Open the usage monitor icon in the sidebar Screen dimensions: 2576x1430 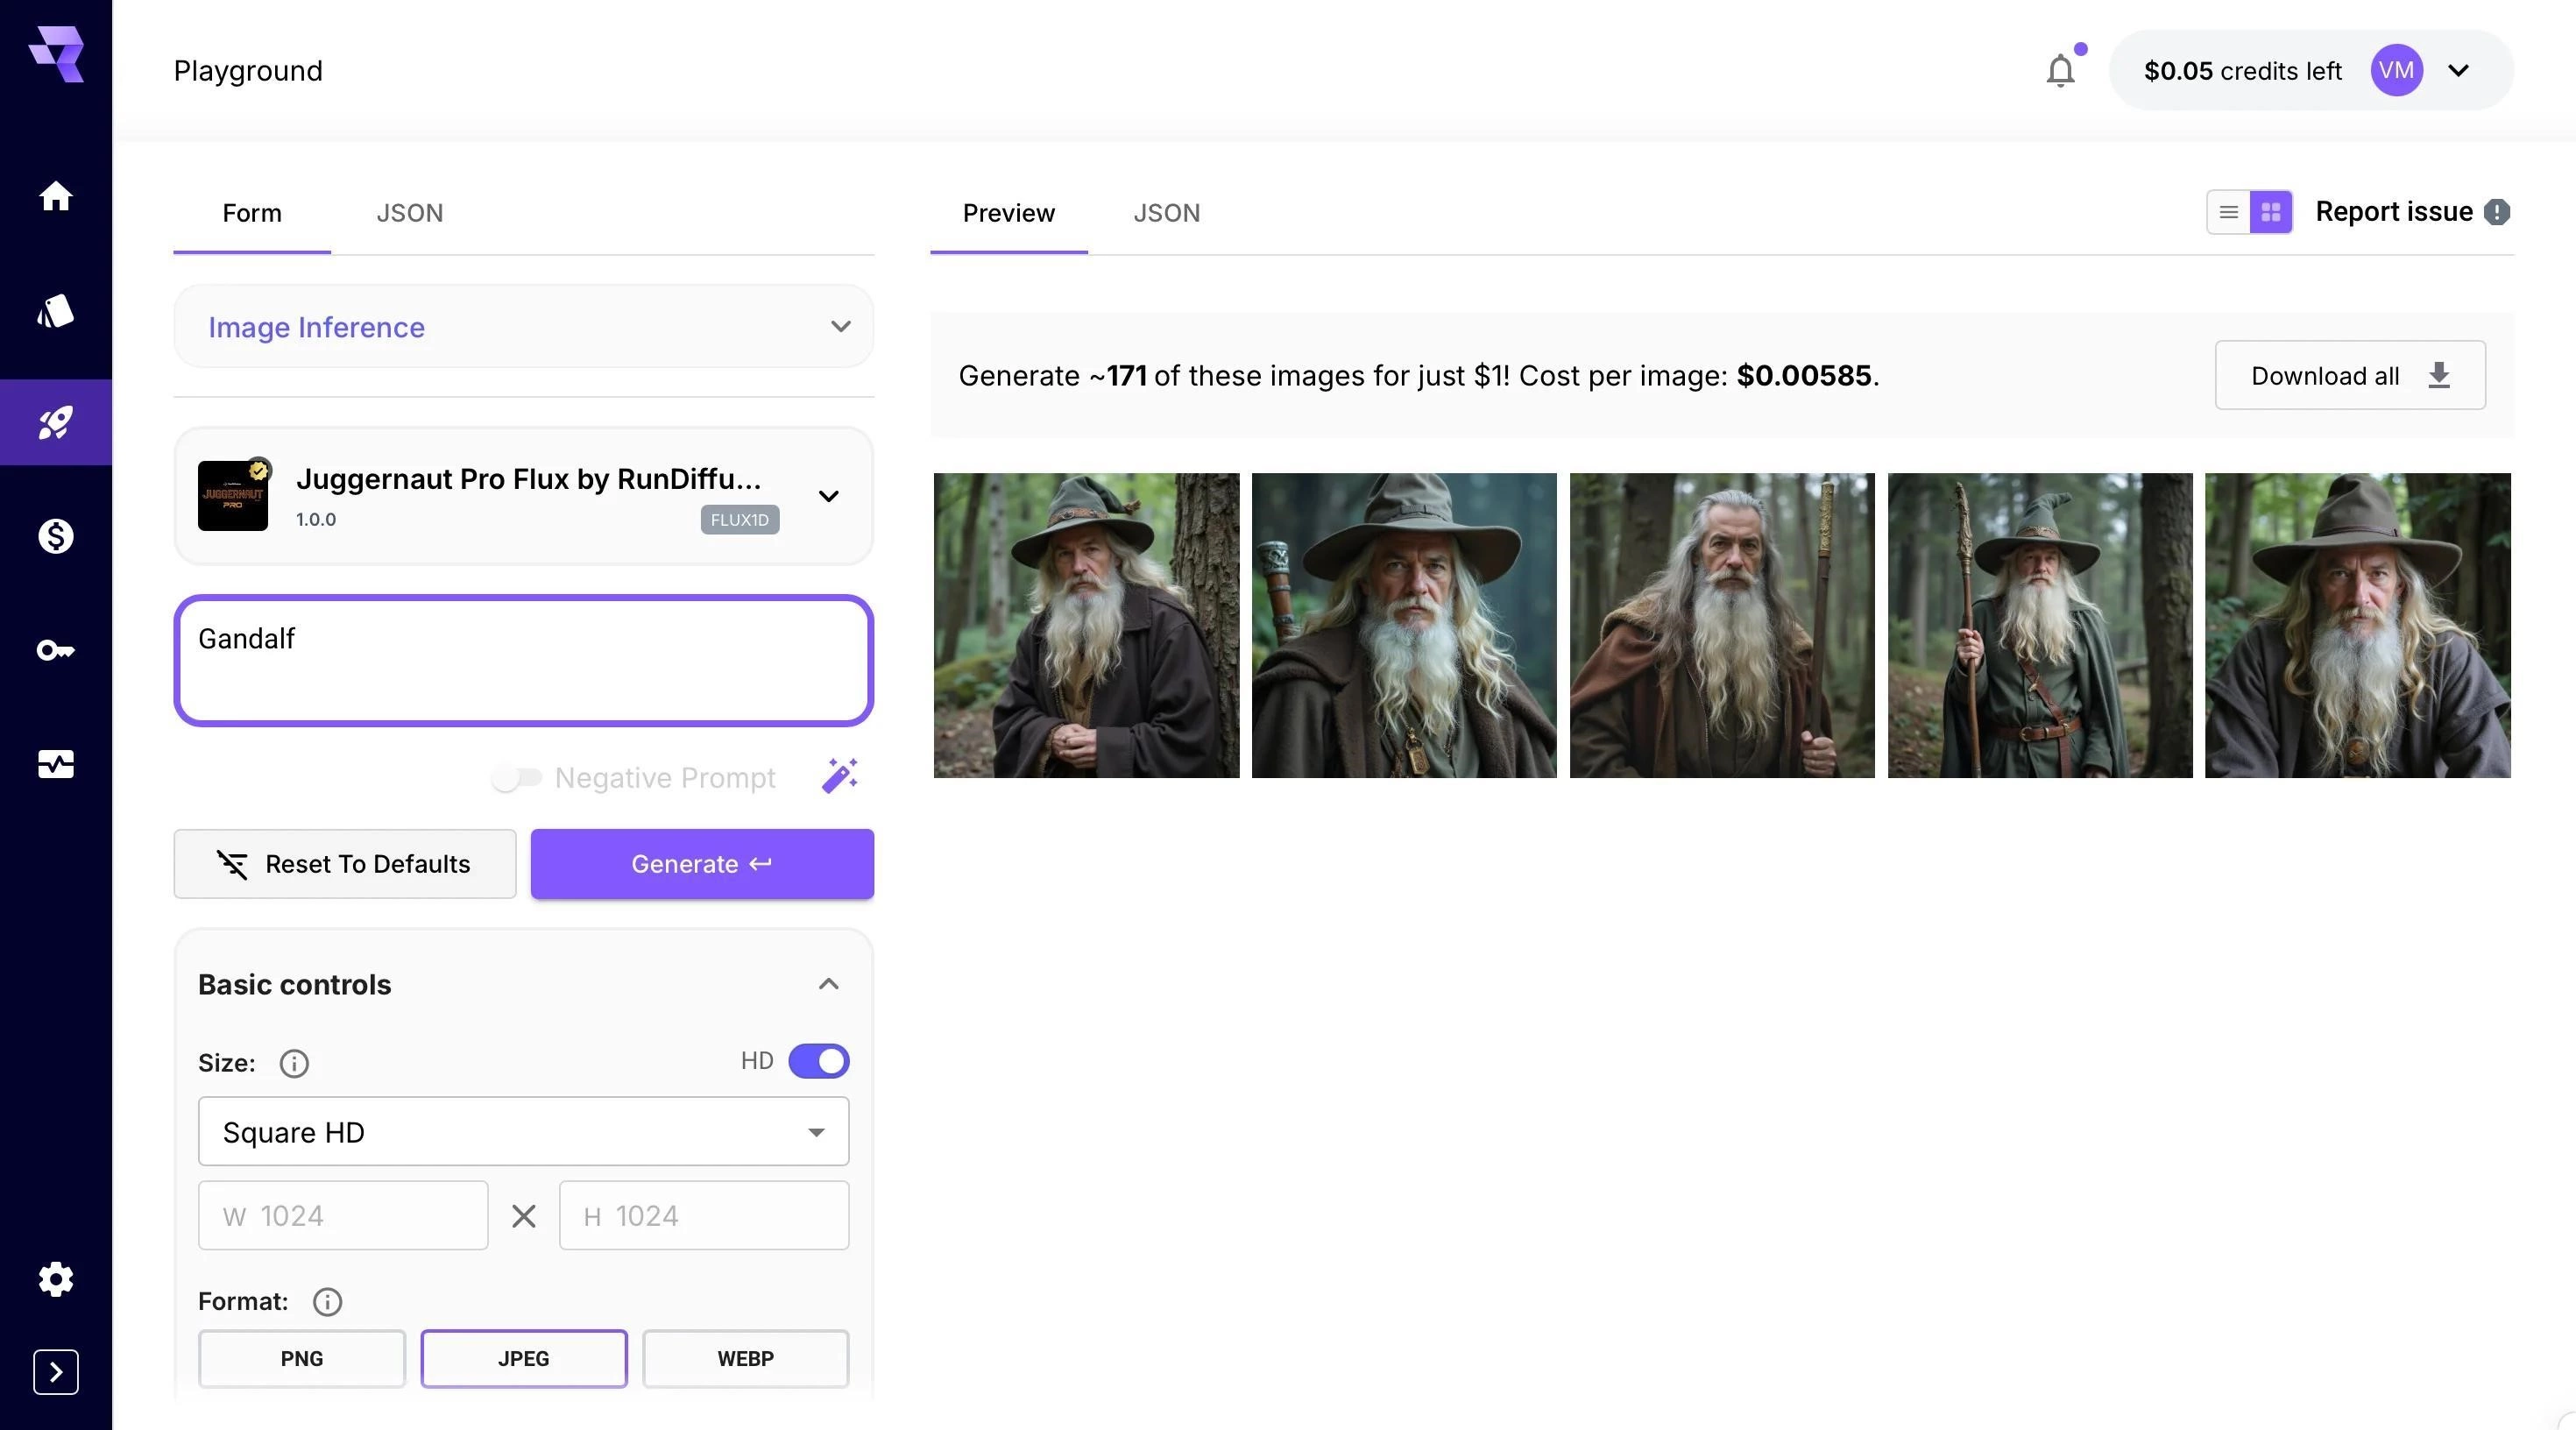[56, 765]
